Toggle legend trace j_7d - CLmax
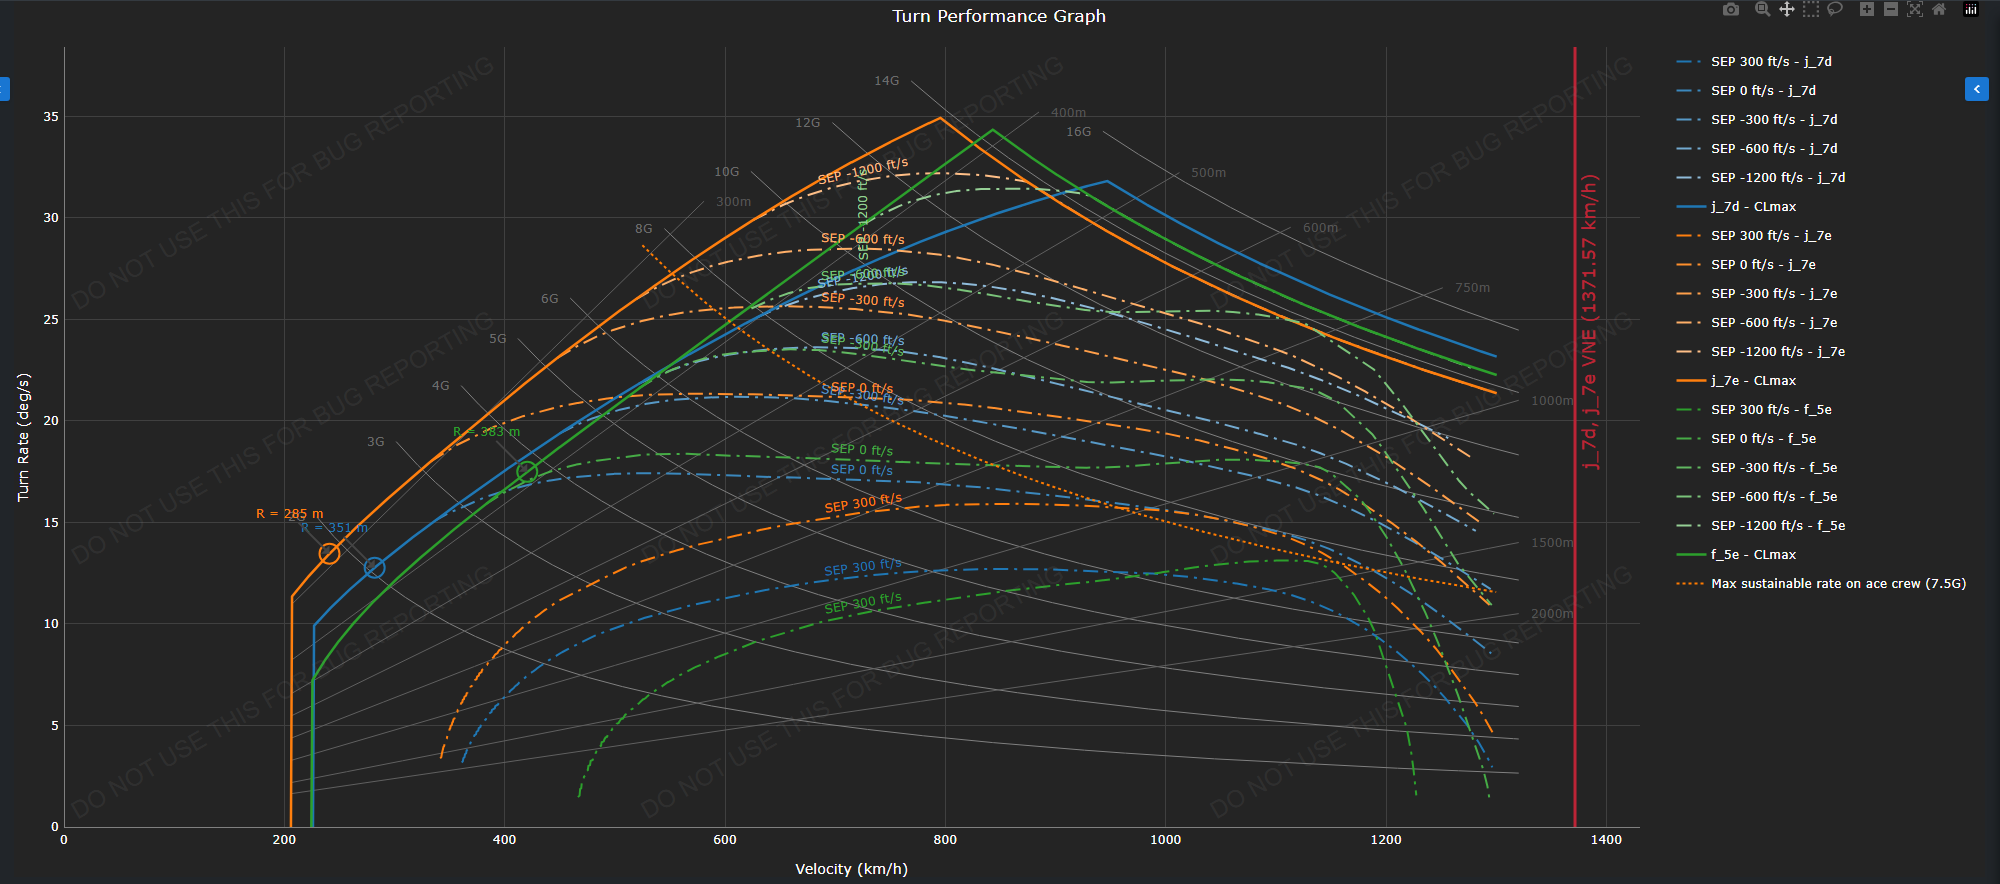This screenshot has width=2000, height=884. (1753, 206)
